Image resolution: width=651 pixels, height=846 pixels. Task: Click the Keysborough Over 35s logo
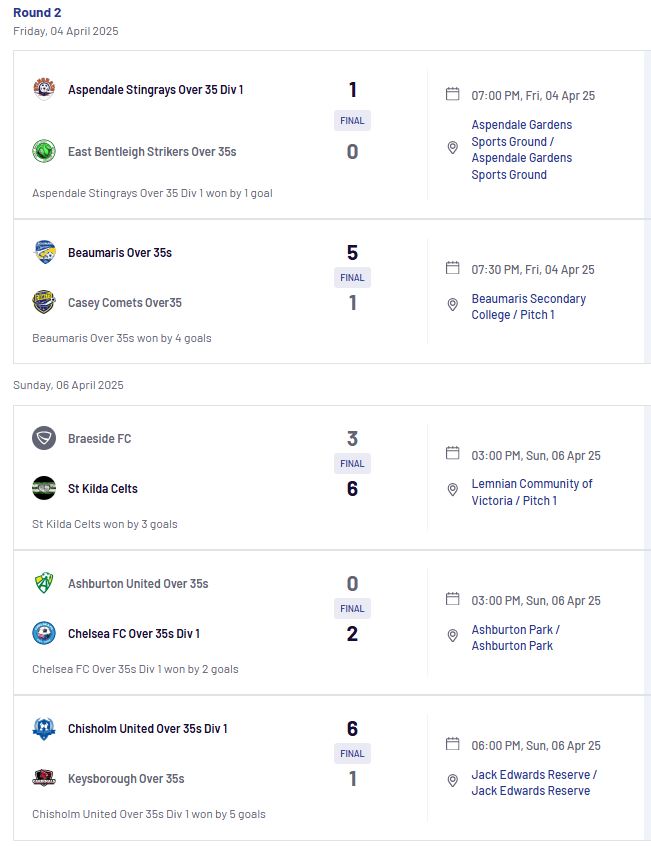(44, 779)
